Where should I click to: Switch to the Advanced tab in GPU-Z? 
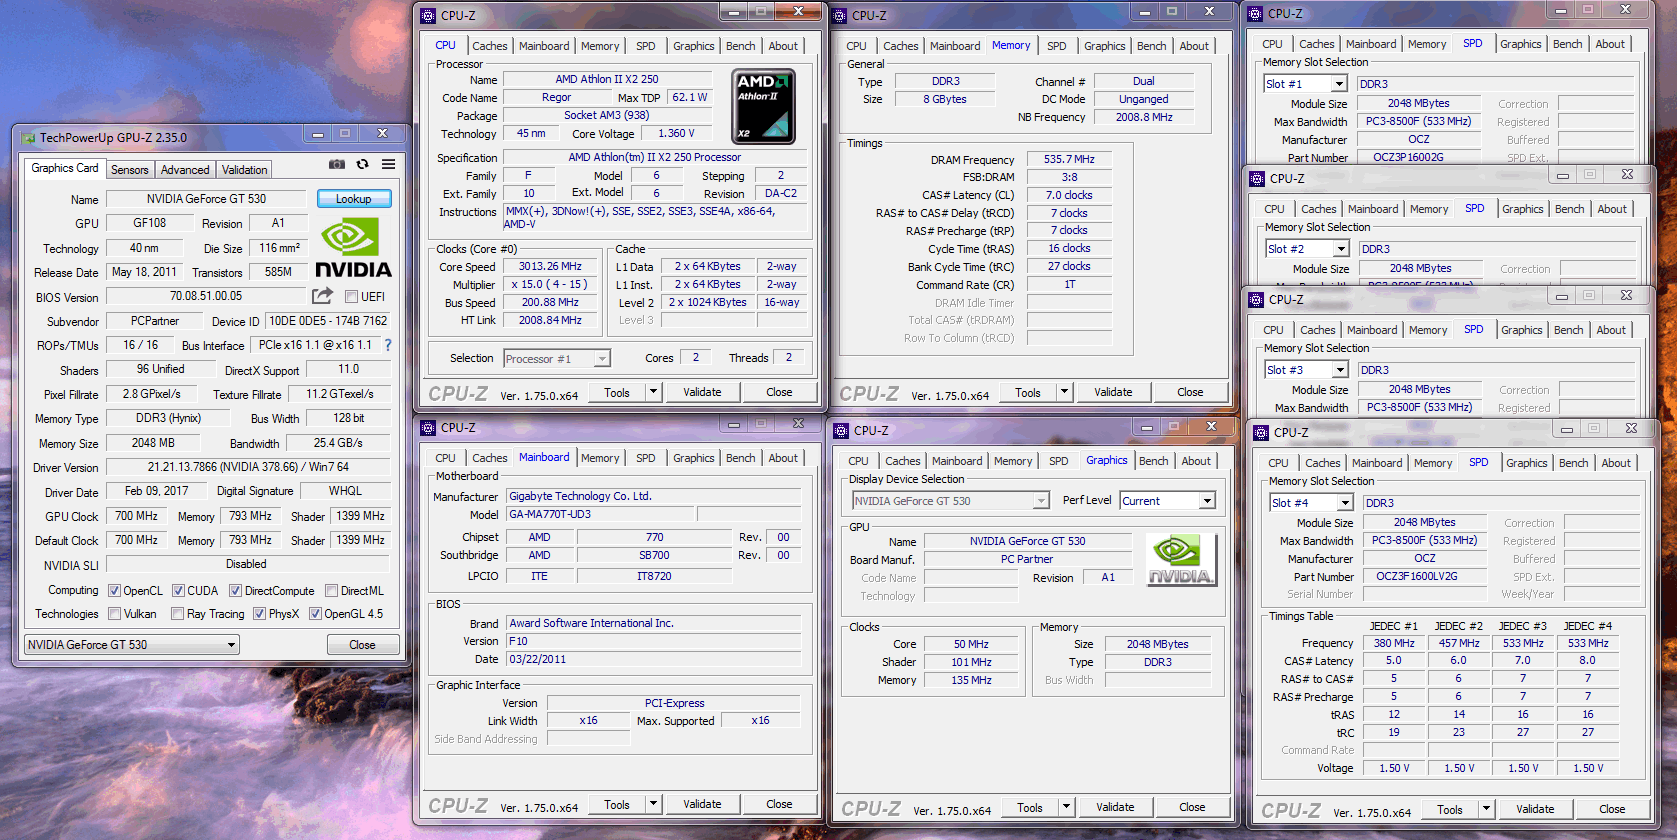(185, 170)
